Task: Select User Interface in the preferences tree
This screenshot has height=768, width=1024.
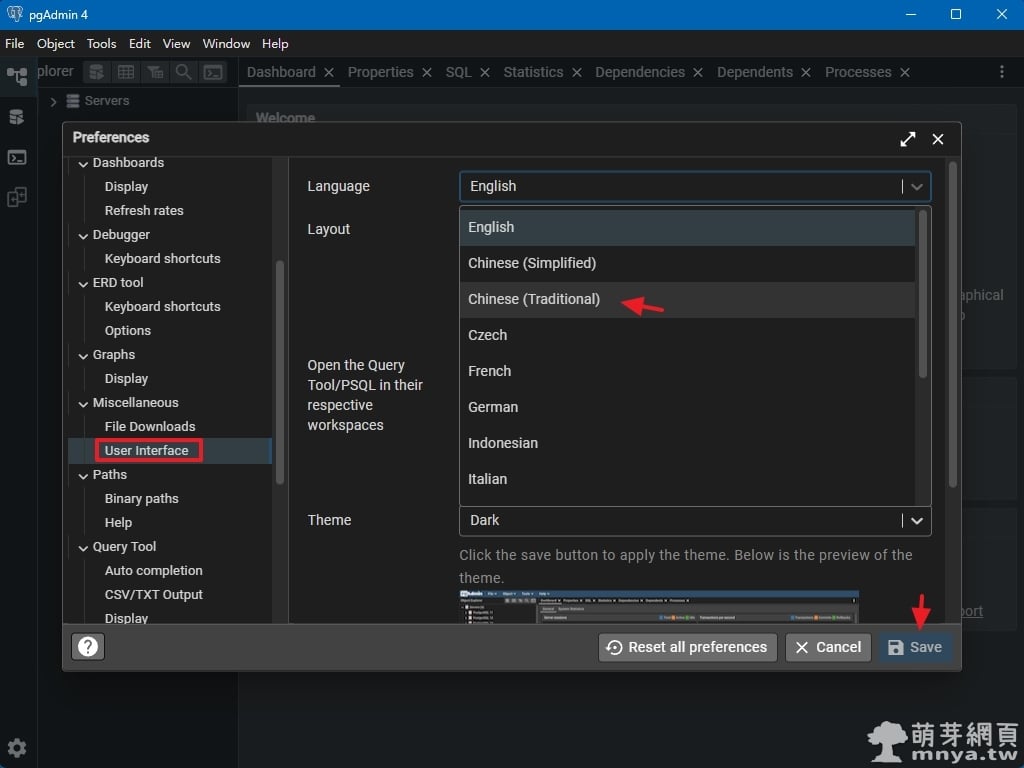Action: coord(146,450)
